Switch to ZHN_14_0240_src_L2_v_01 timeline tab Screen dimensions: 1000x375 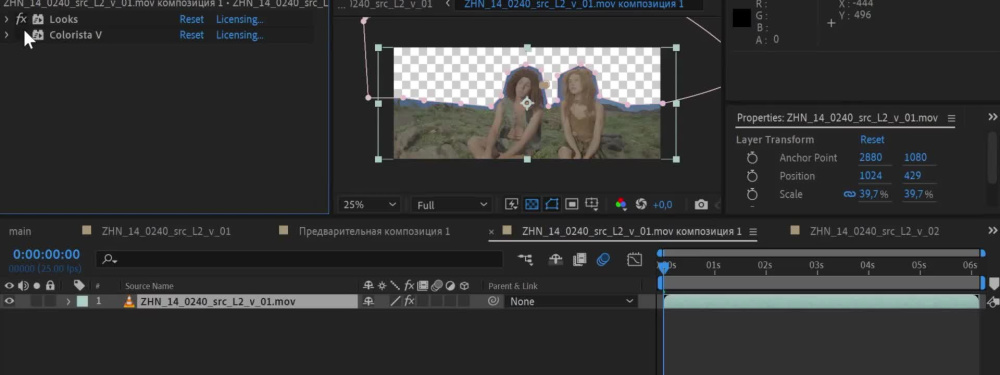(x=166, y=232)
